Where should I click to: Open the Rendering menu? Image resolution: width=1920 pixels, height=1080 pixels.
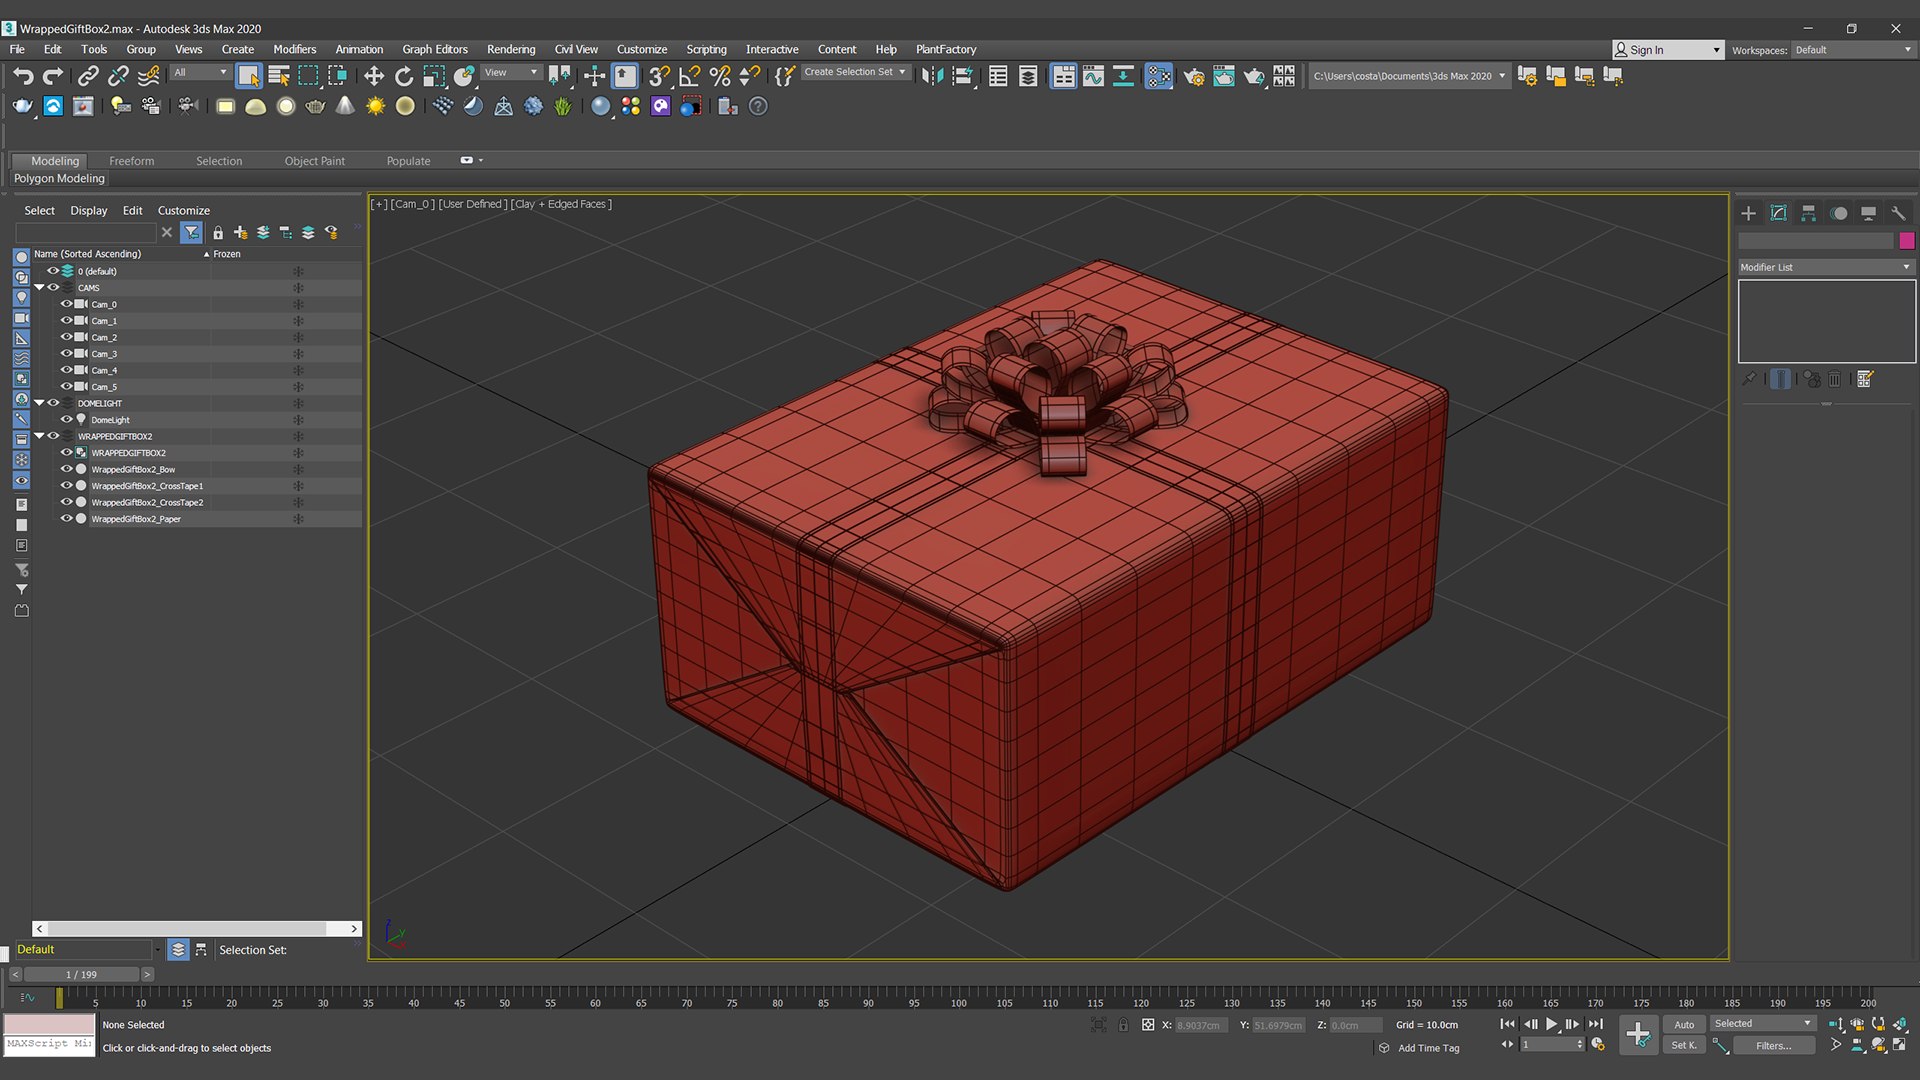(511, 49)
